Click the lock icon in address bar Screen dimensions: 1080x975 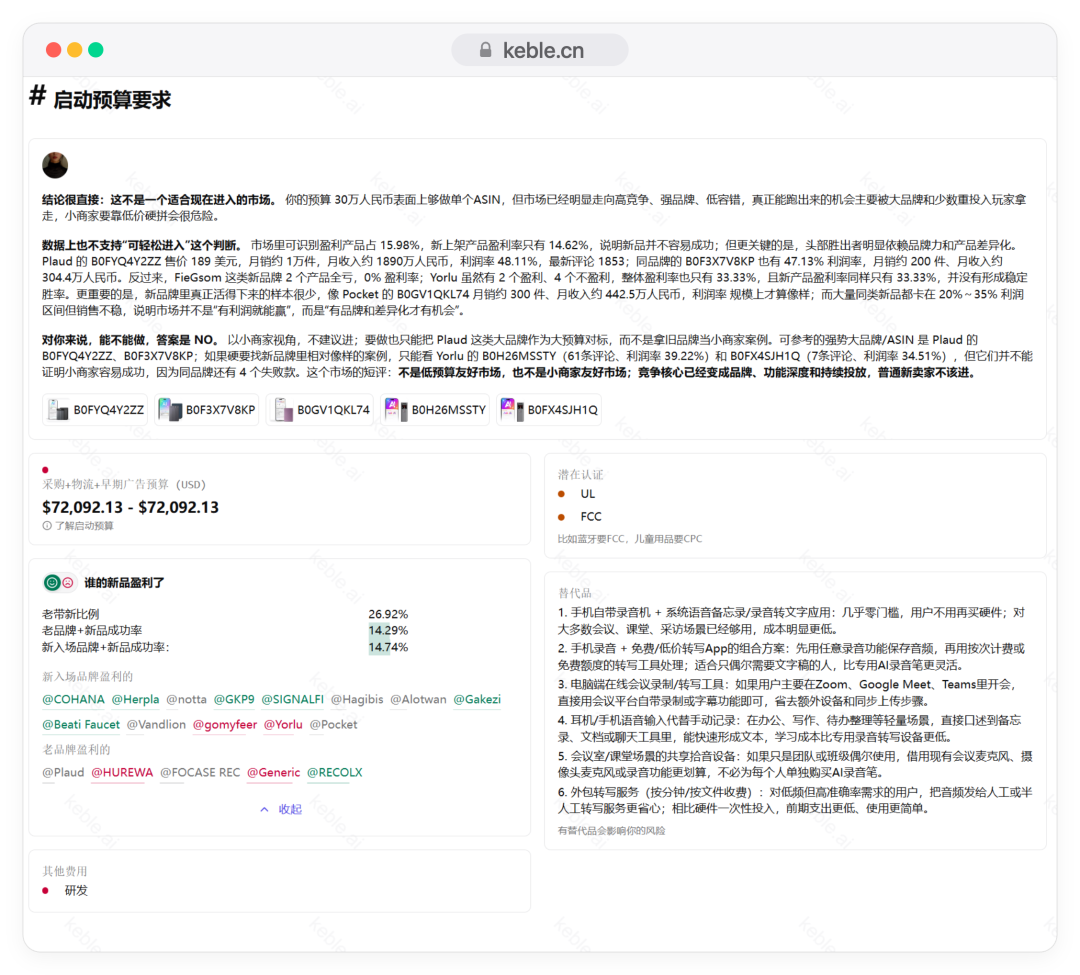(x=486, y=50)
